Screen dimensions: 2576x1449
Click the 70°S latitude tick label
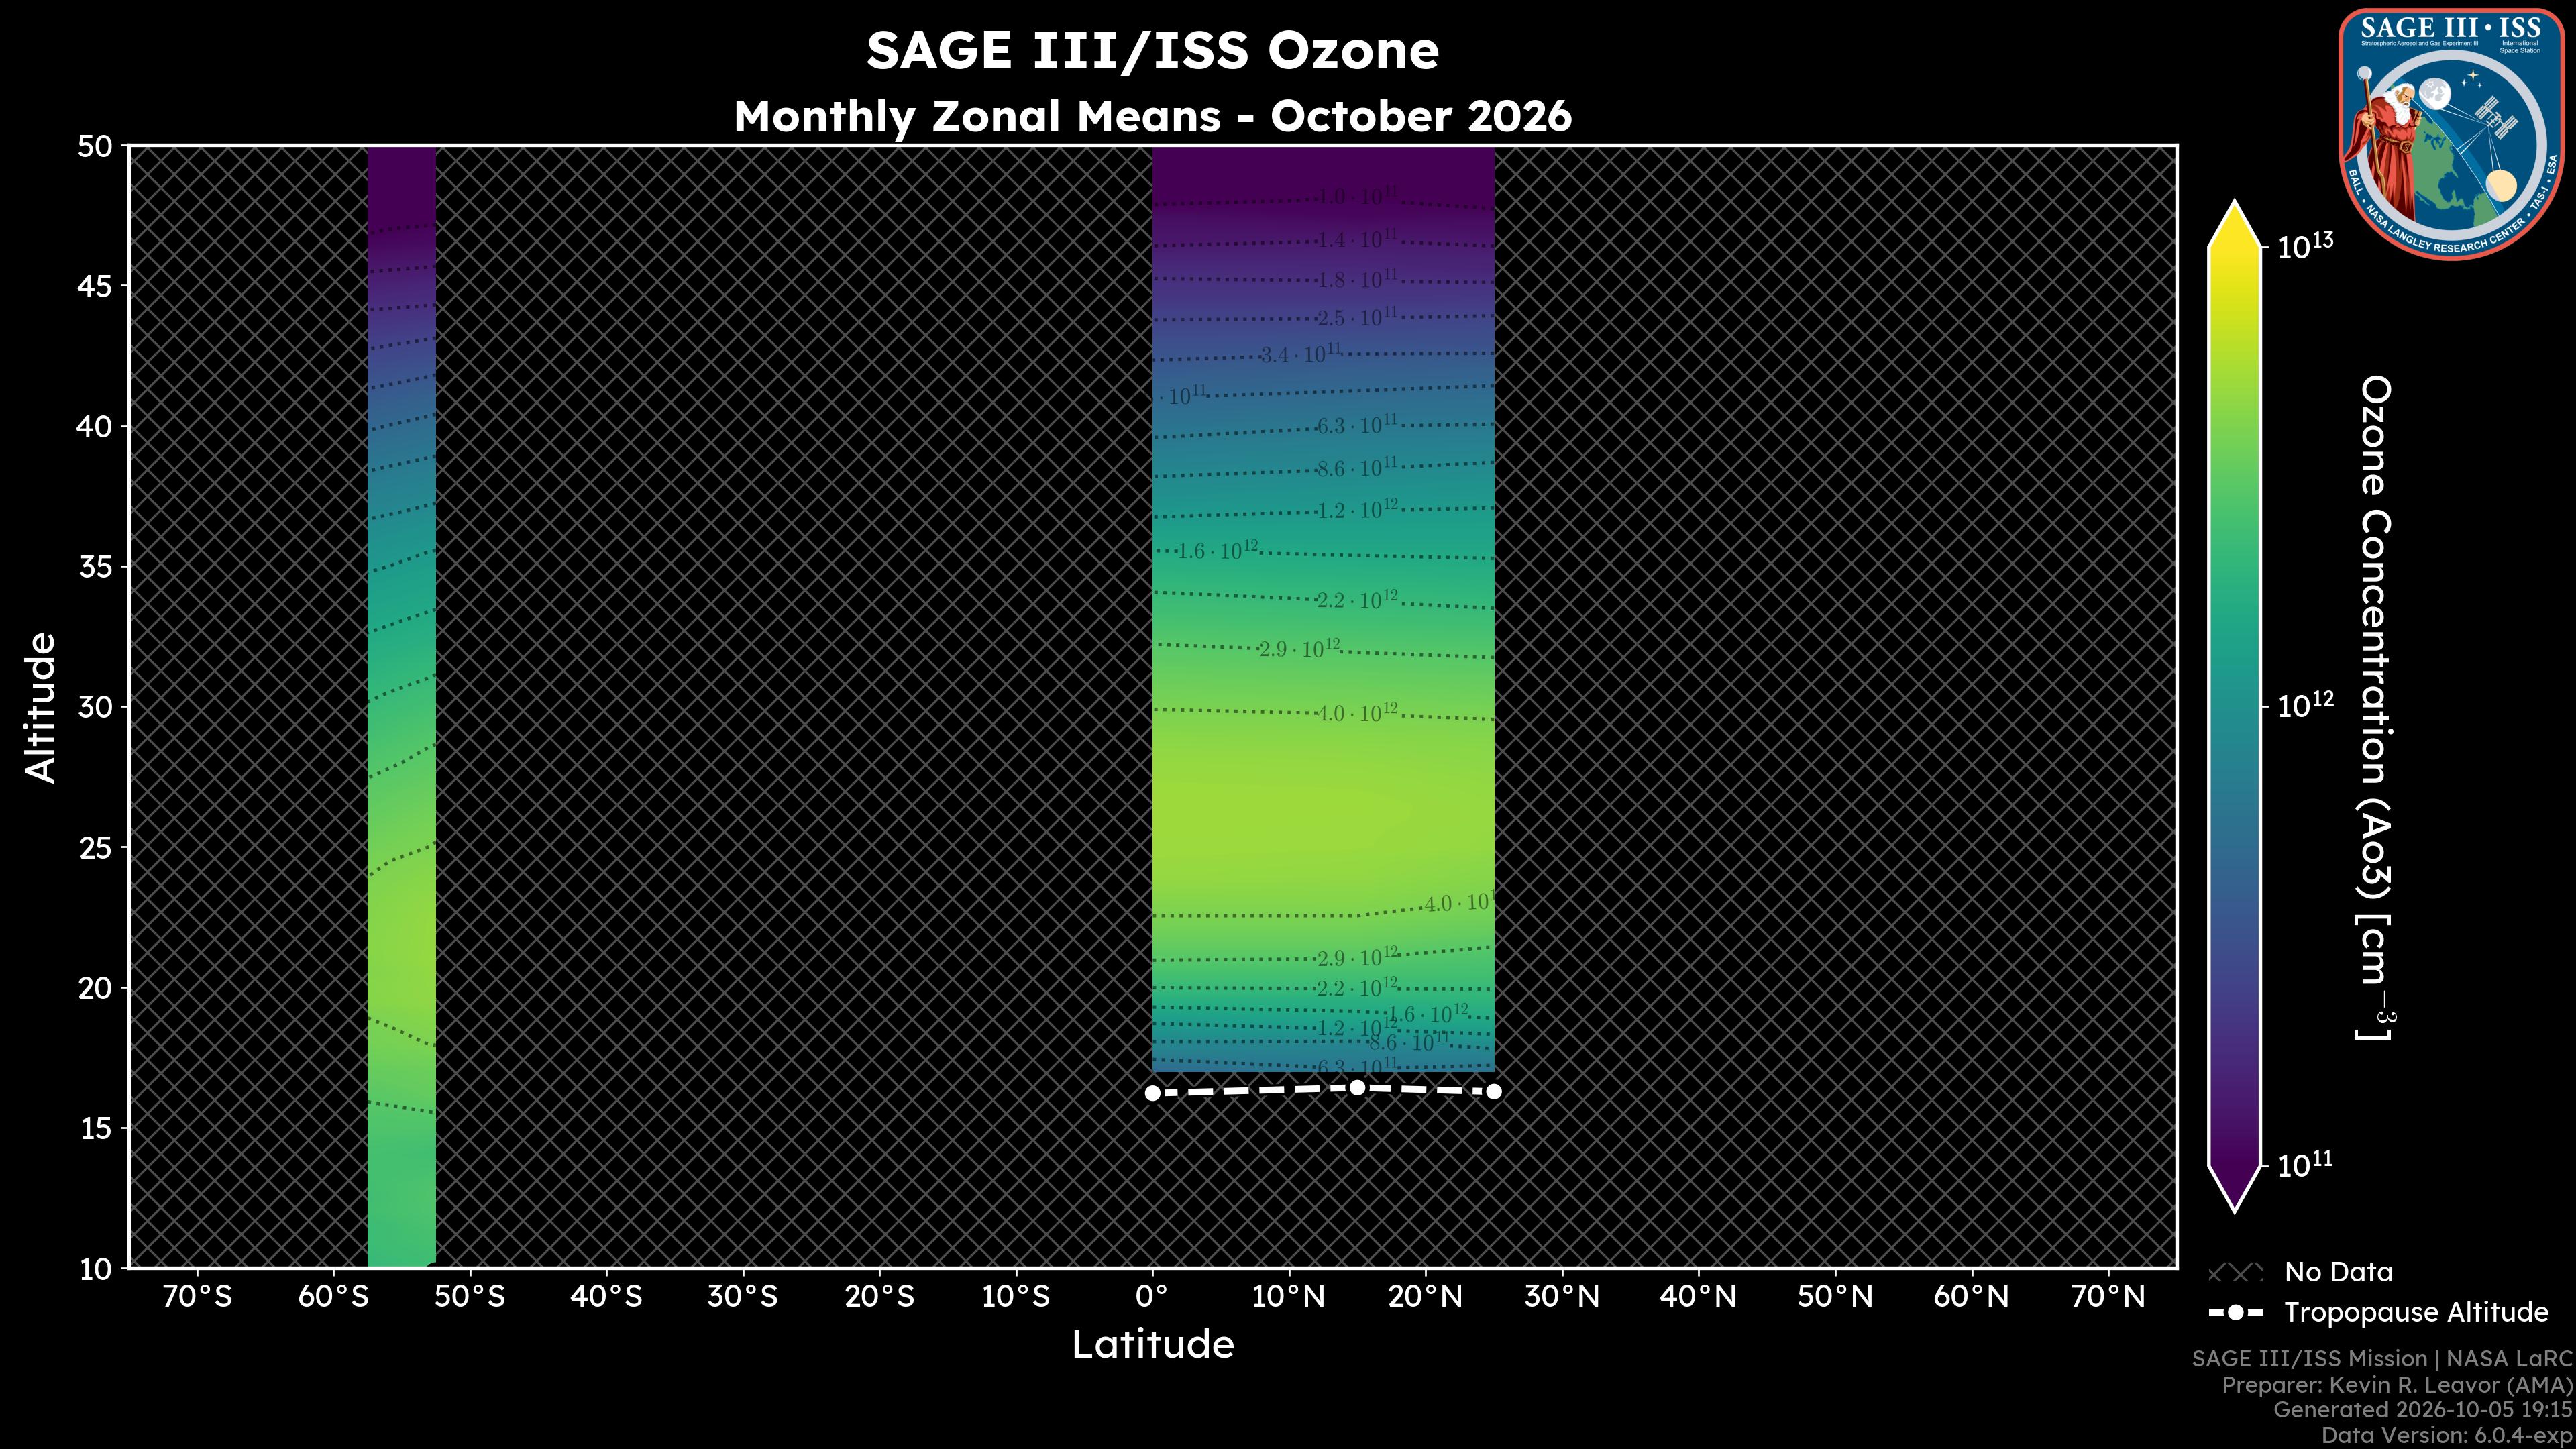197,1297
